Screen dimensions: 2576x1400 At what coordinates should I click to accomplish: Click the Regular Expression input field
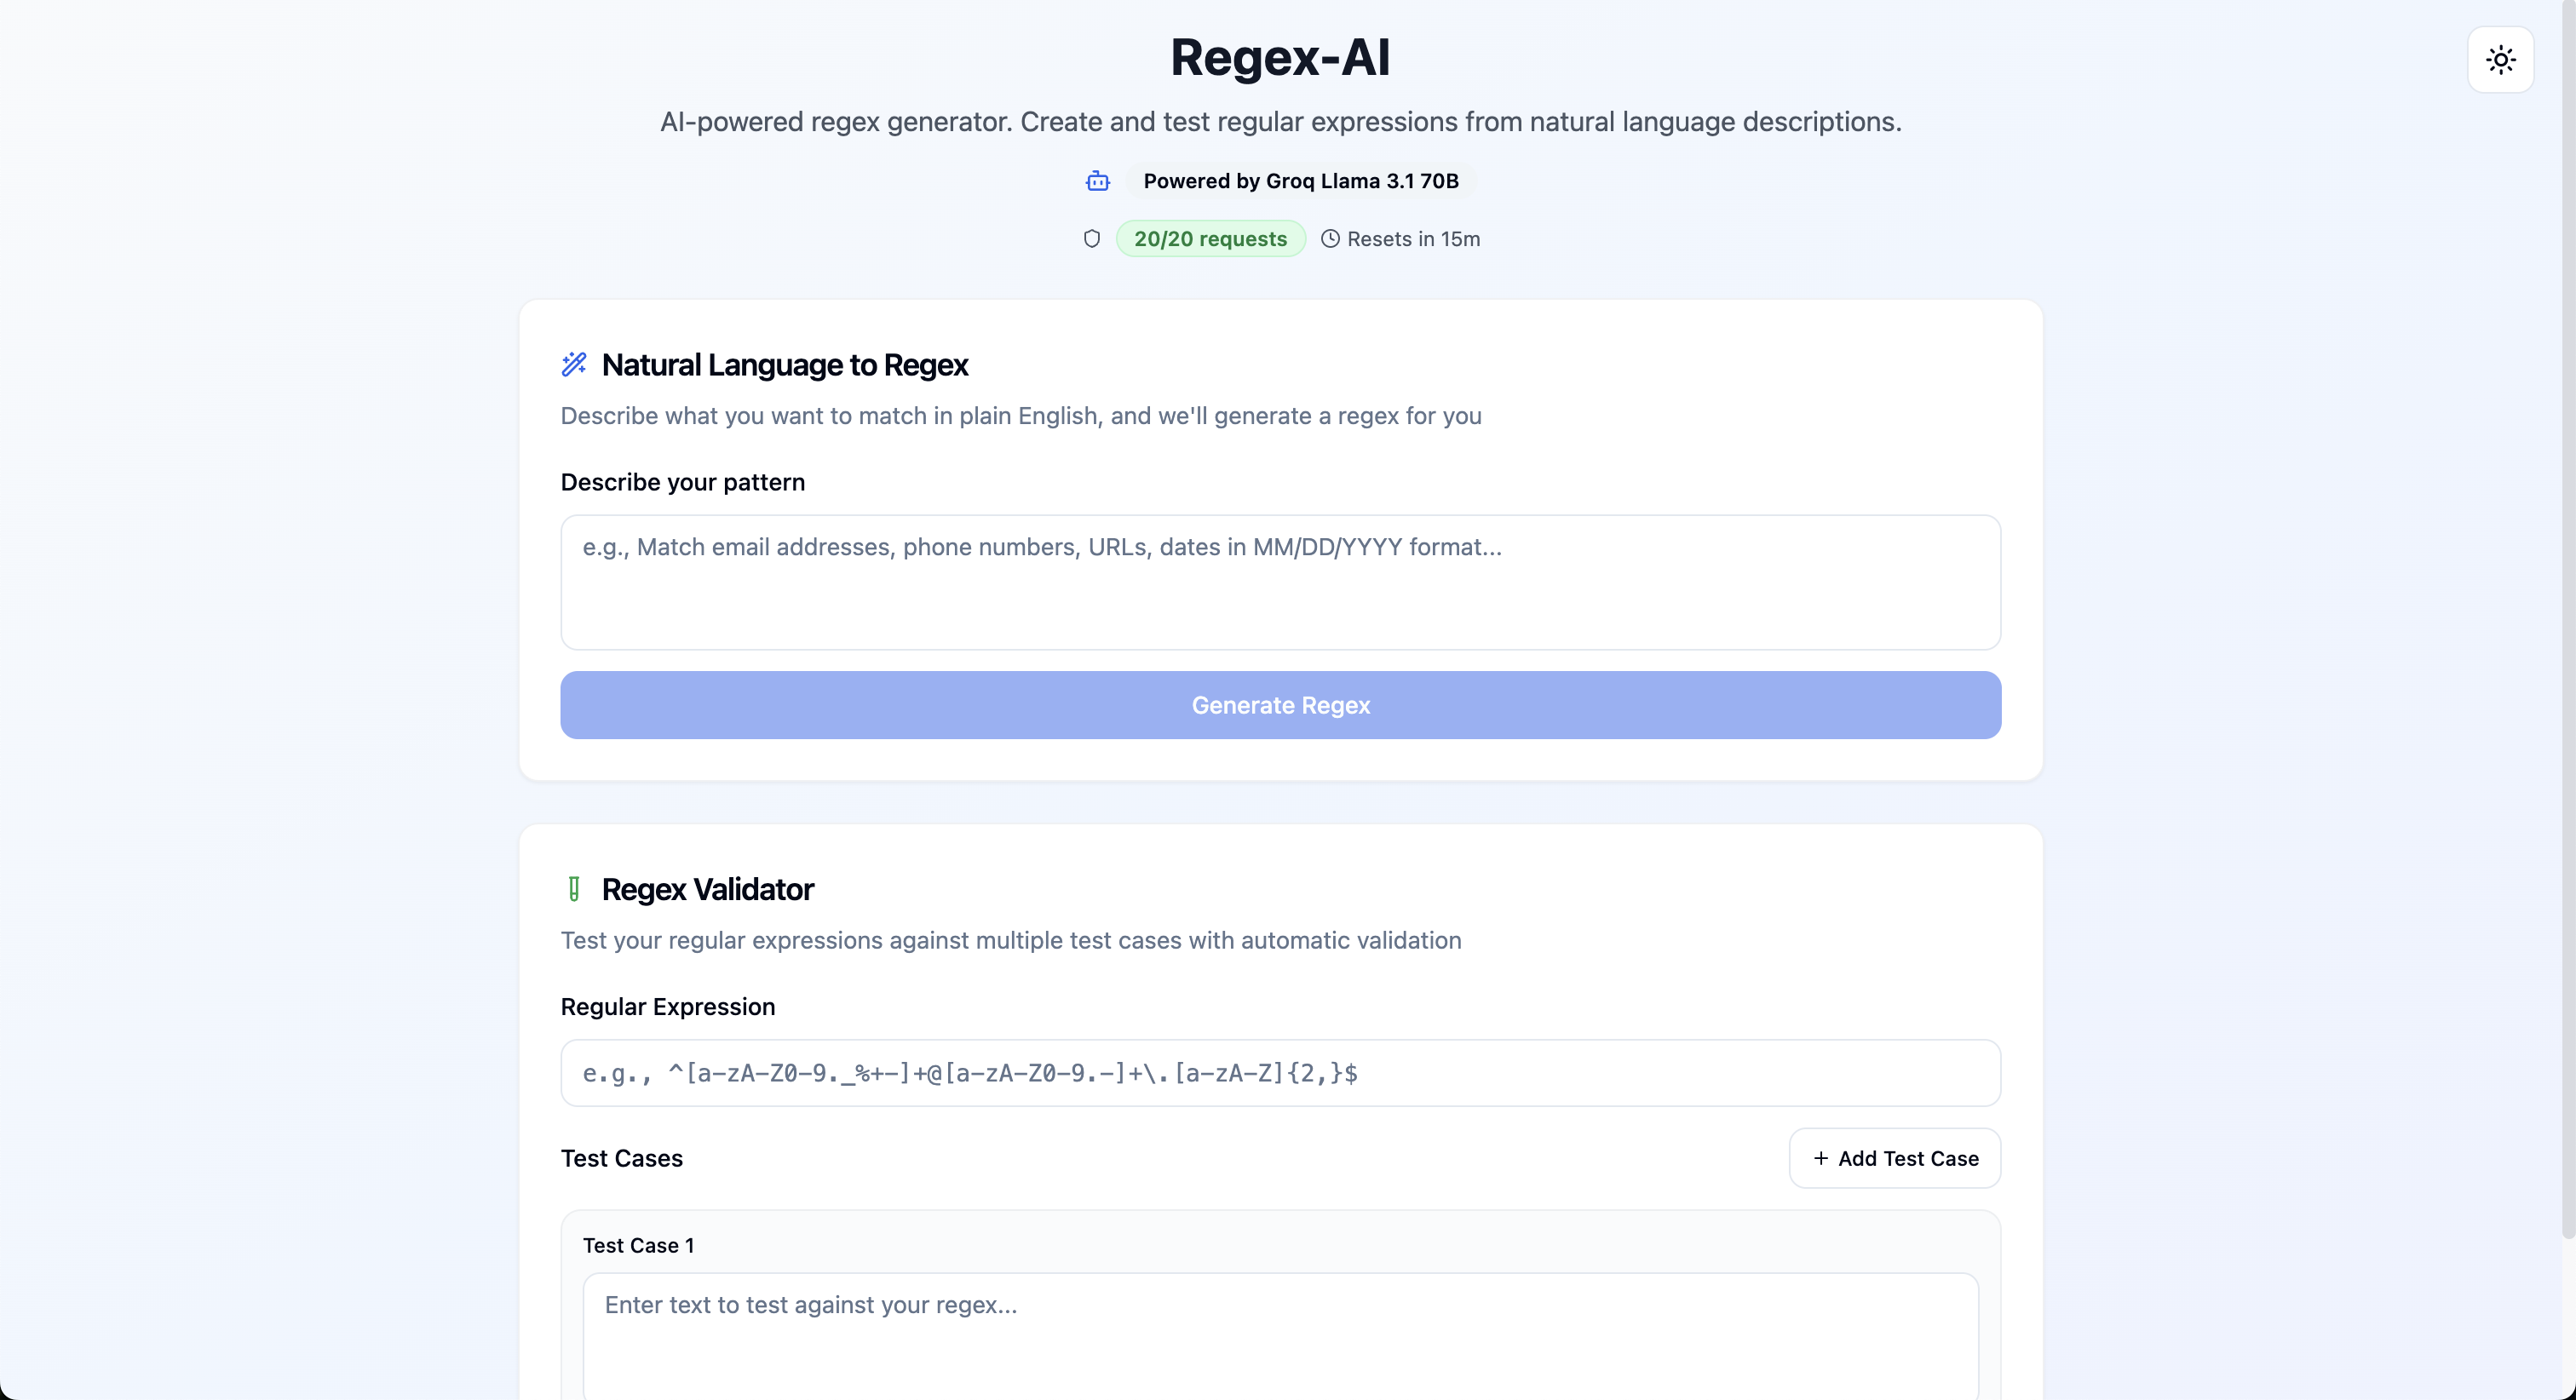click(1280, 1072)
